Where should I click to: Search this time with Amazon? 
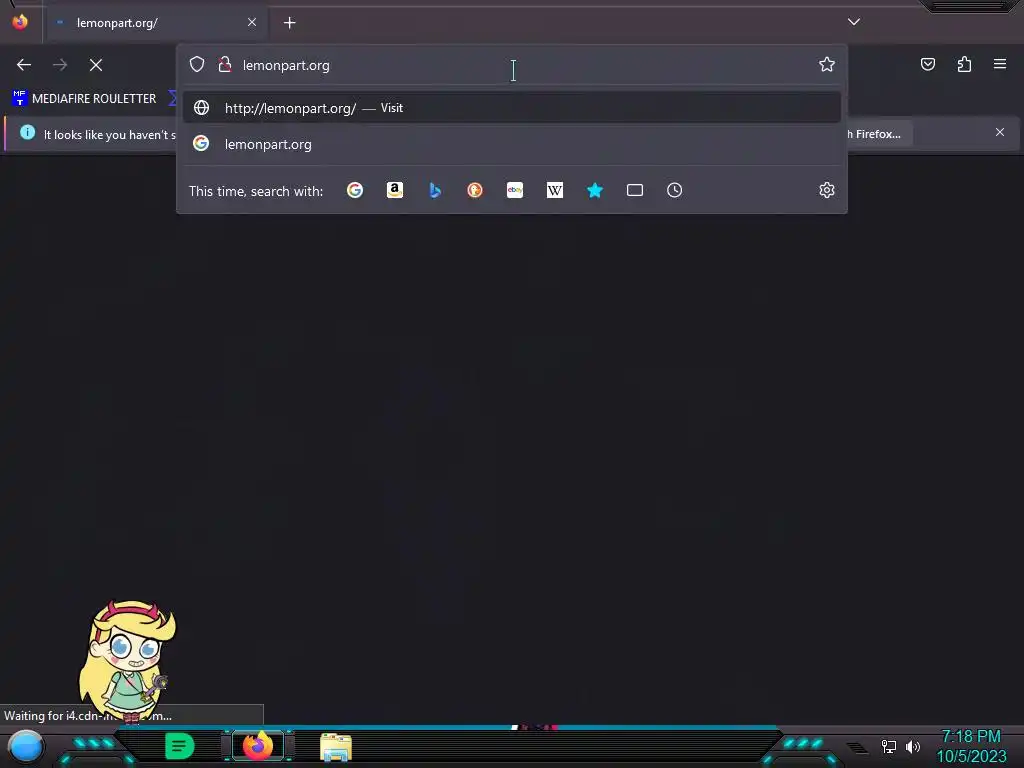pos(395,190)
